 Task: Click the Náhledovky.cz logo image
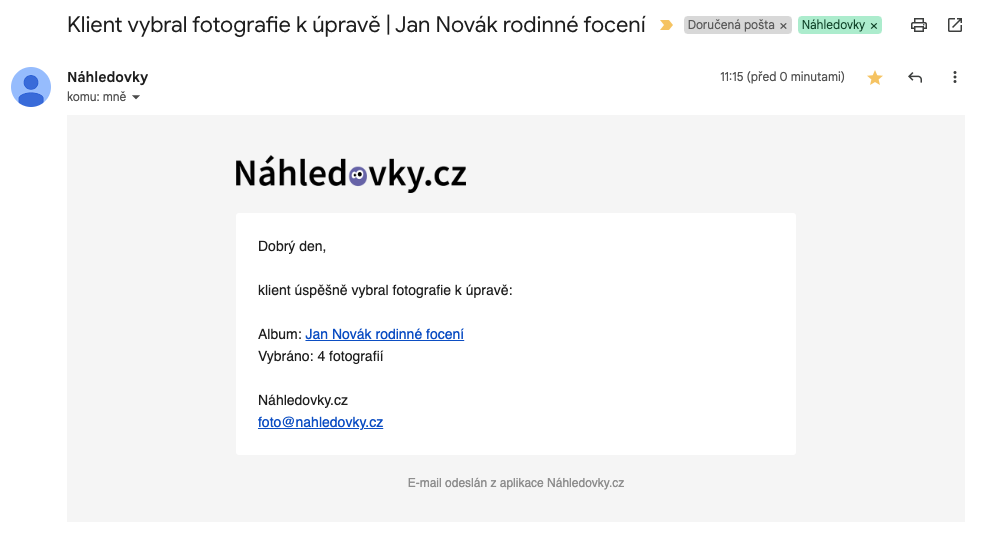click(x=350, y=174)
